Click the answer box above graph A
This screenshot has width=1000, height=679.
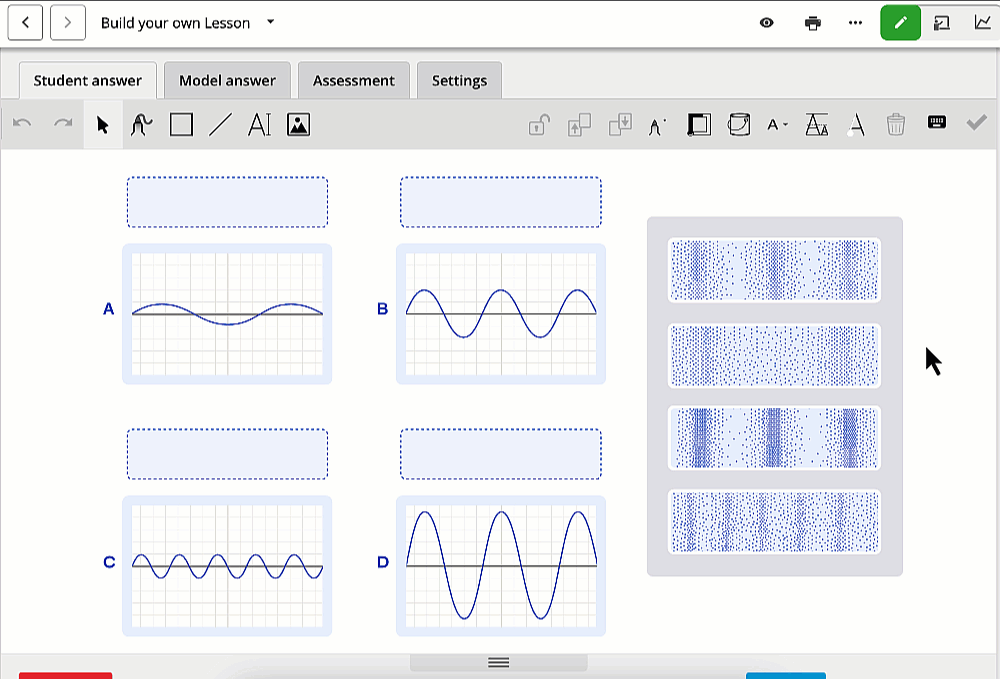point(227,202)
